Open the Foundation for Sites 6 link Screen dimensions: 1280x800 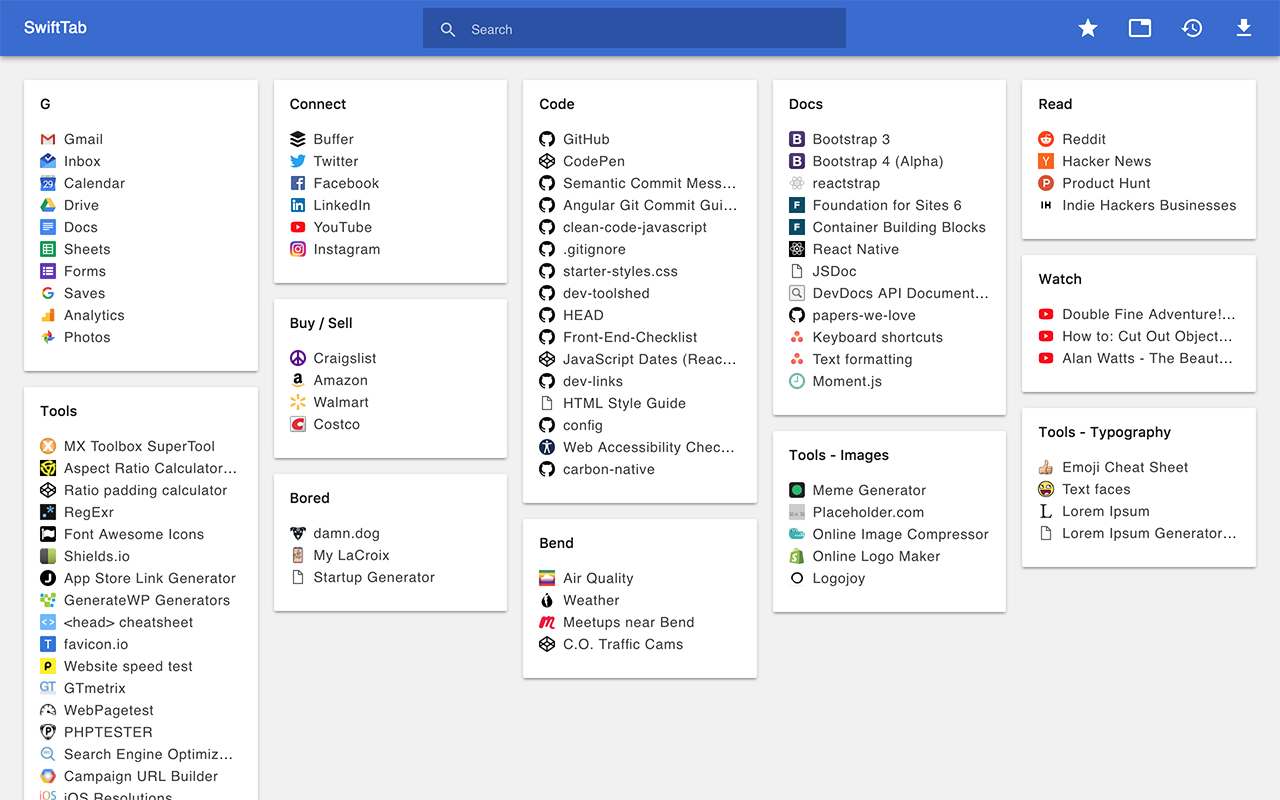click(889, 205)
